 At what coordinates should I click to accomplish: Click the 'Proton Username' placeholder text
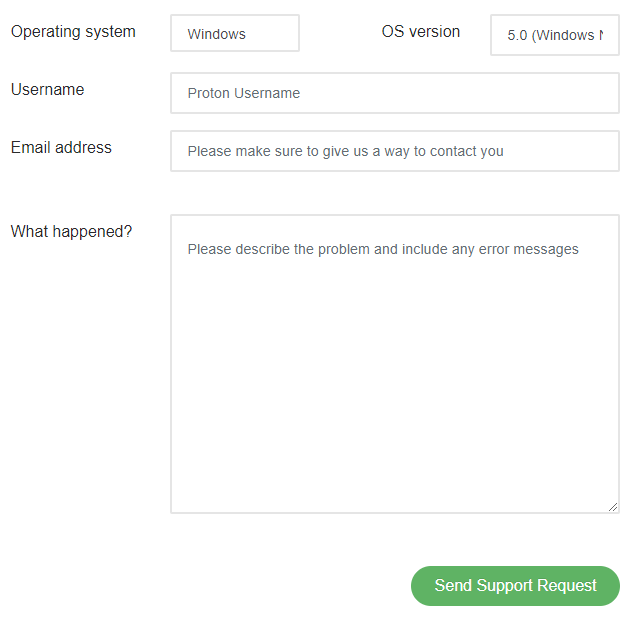point(243,93)
